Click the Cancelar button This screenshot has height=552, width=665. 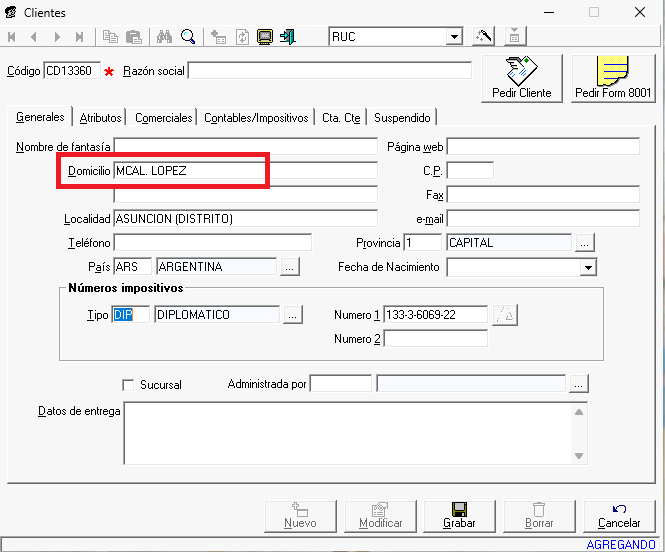pos(619,516)
